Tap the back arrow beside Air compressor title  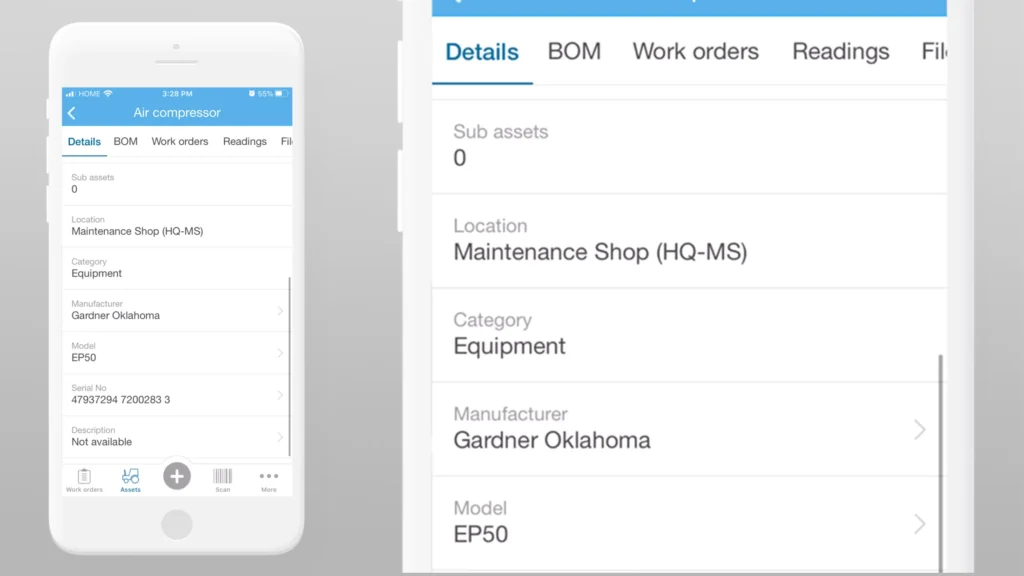(72, 113)
